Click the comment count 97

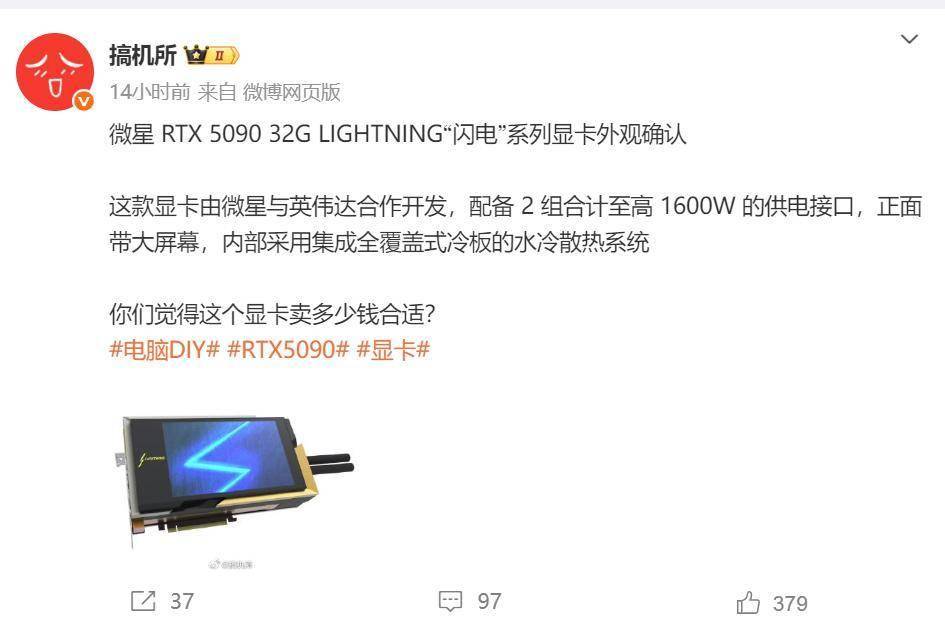[489, 601]
